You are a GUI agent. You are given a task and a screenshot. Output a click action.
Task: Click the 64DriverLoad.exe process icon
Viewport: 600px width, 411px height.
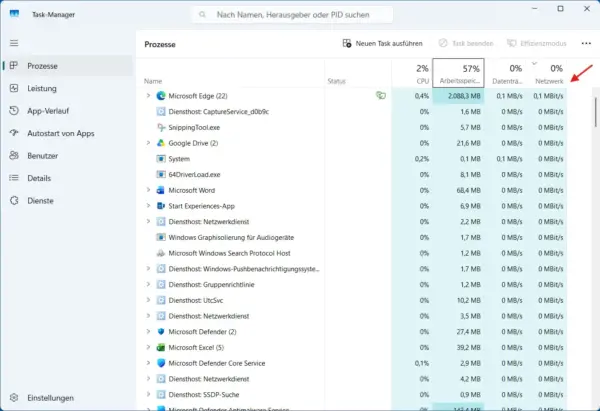click(161, 174)
